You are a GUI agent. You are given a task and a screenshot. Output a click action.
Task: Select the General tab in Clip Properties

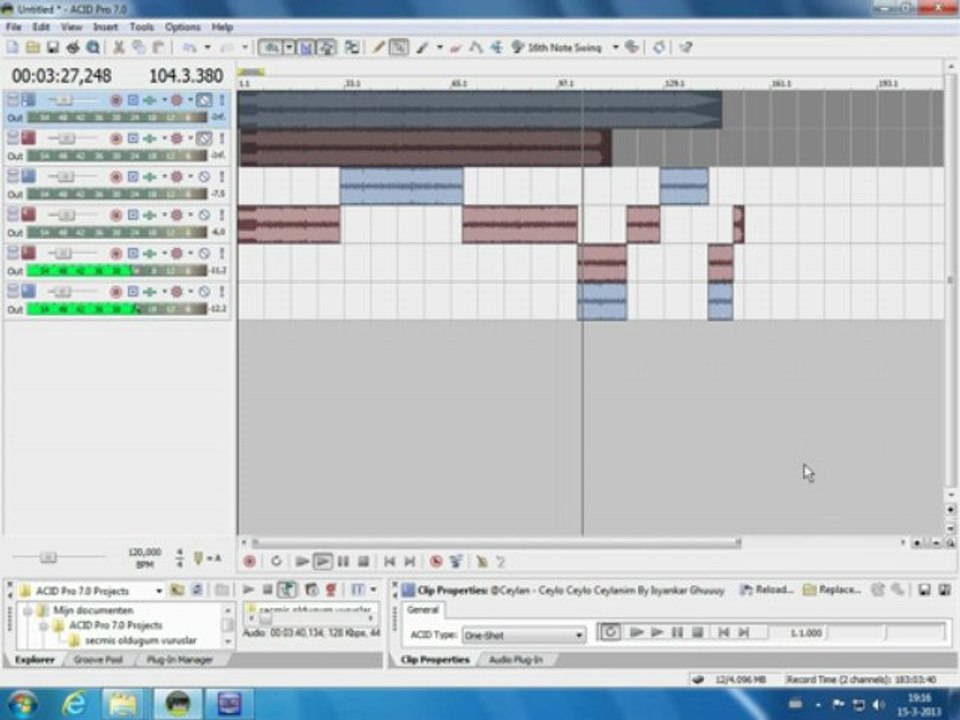[x=423, y=610]
